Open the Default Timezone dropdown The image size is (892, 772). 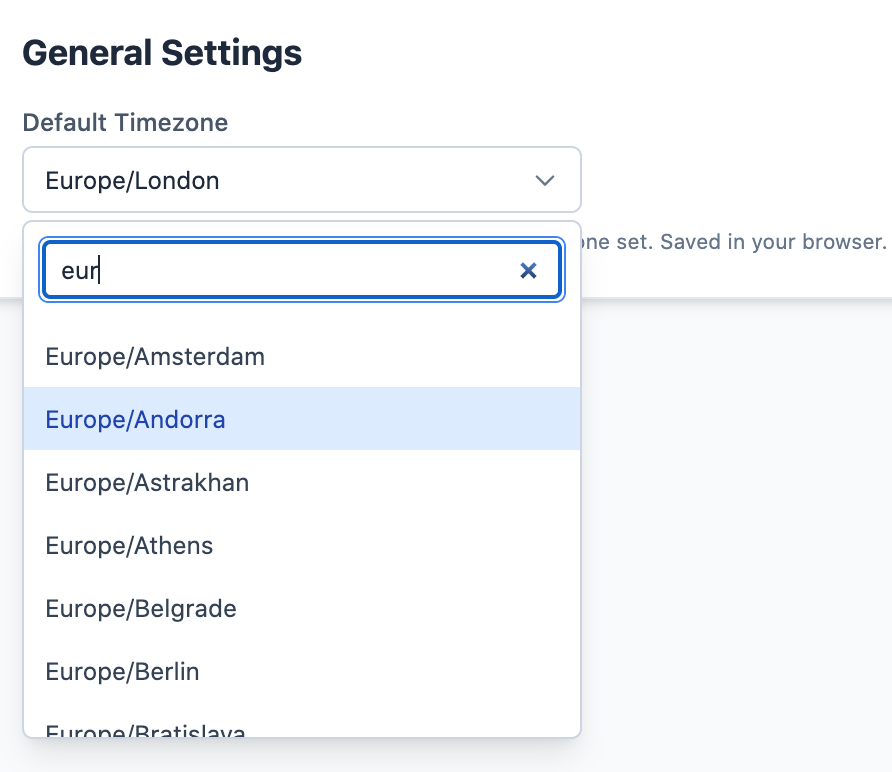click(x=302, y=181)
